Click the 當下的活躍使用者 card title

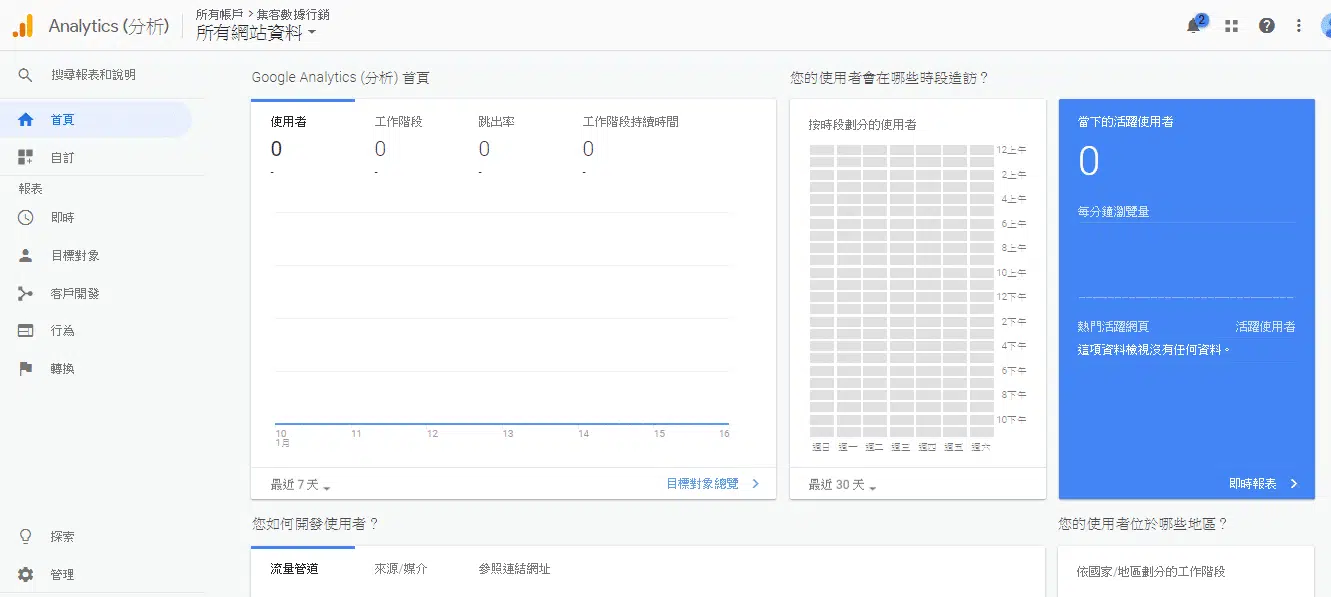coord(1125,122)
